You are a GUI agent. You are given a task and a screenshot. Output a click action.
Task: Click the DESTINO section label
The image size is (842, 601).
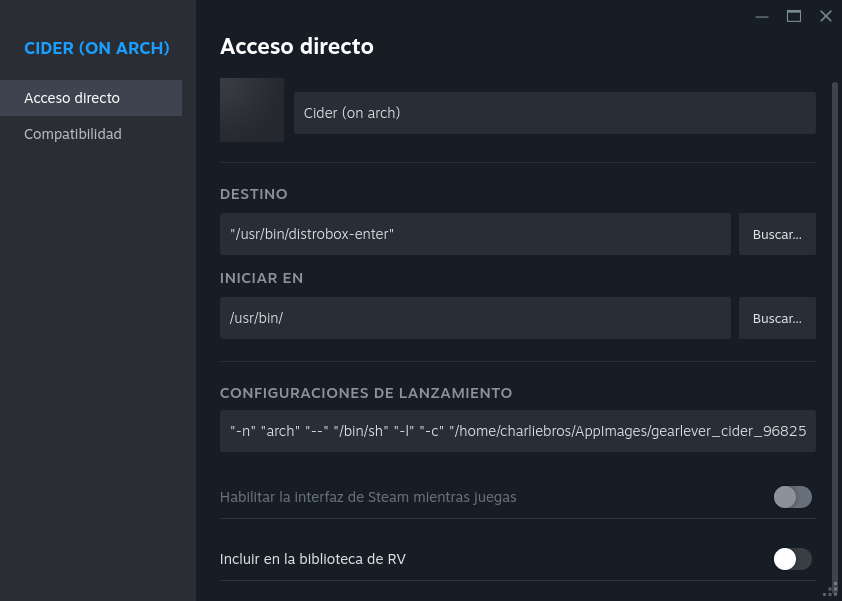(253, 194)
